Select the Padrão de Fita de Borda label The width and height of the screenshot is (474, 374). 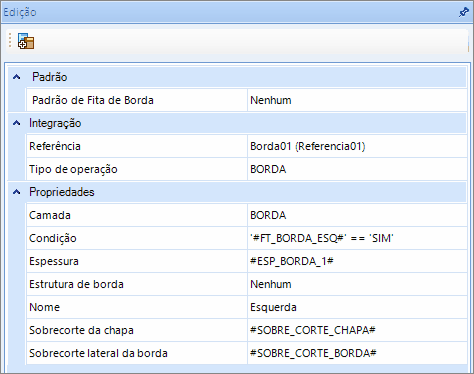[93, 100]
